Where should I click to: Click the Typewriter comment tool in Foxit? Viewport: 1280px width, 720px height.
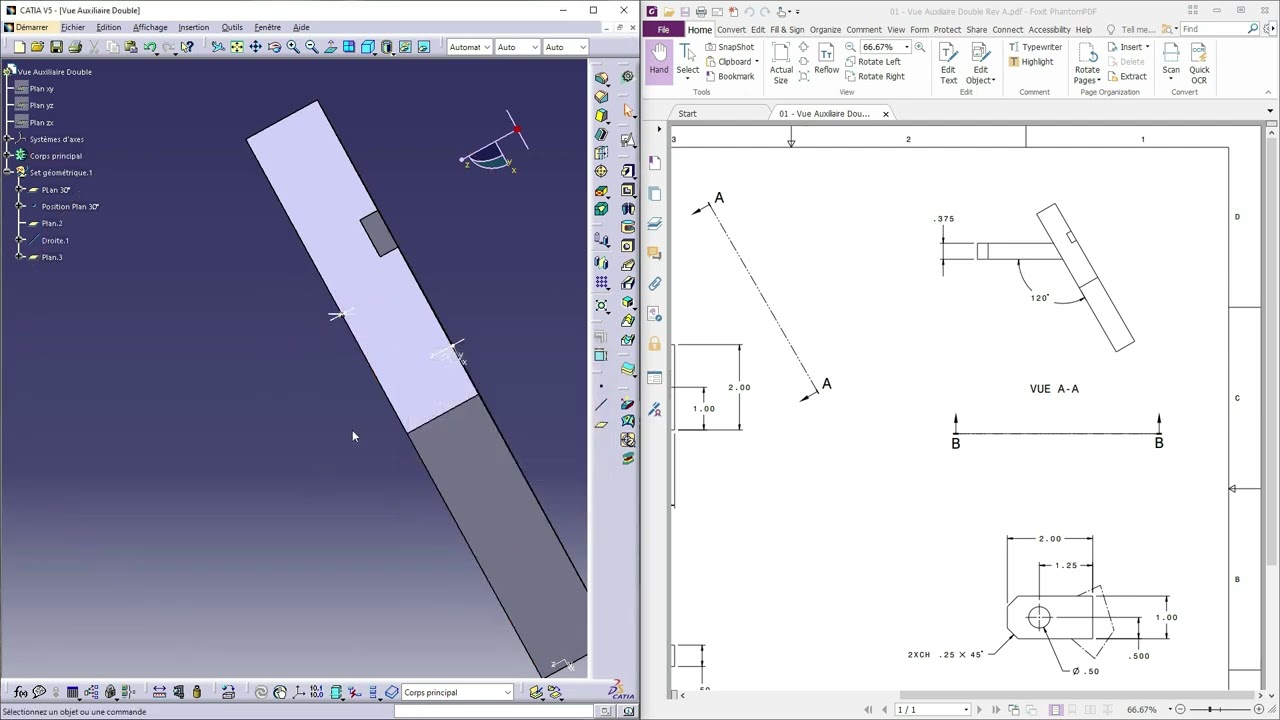tap(1035, 47)
